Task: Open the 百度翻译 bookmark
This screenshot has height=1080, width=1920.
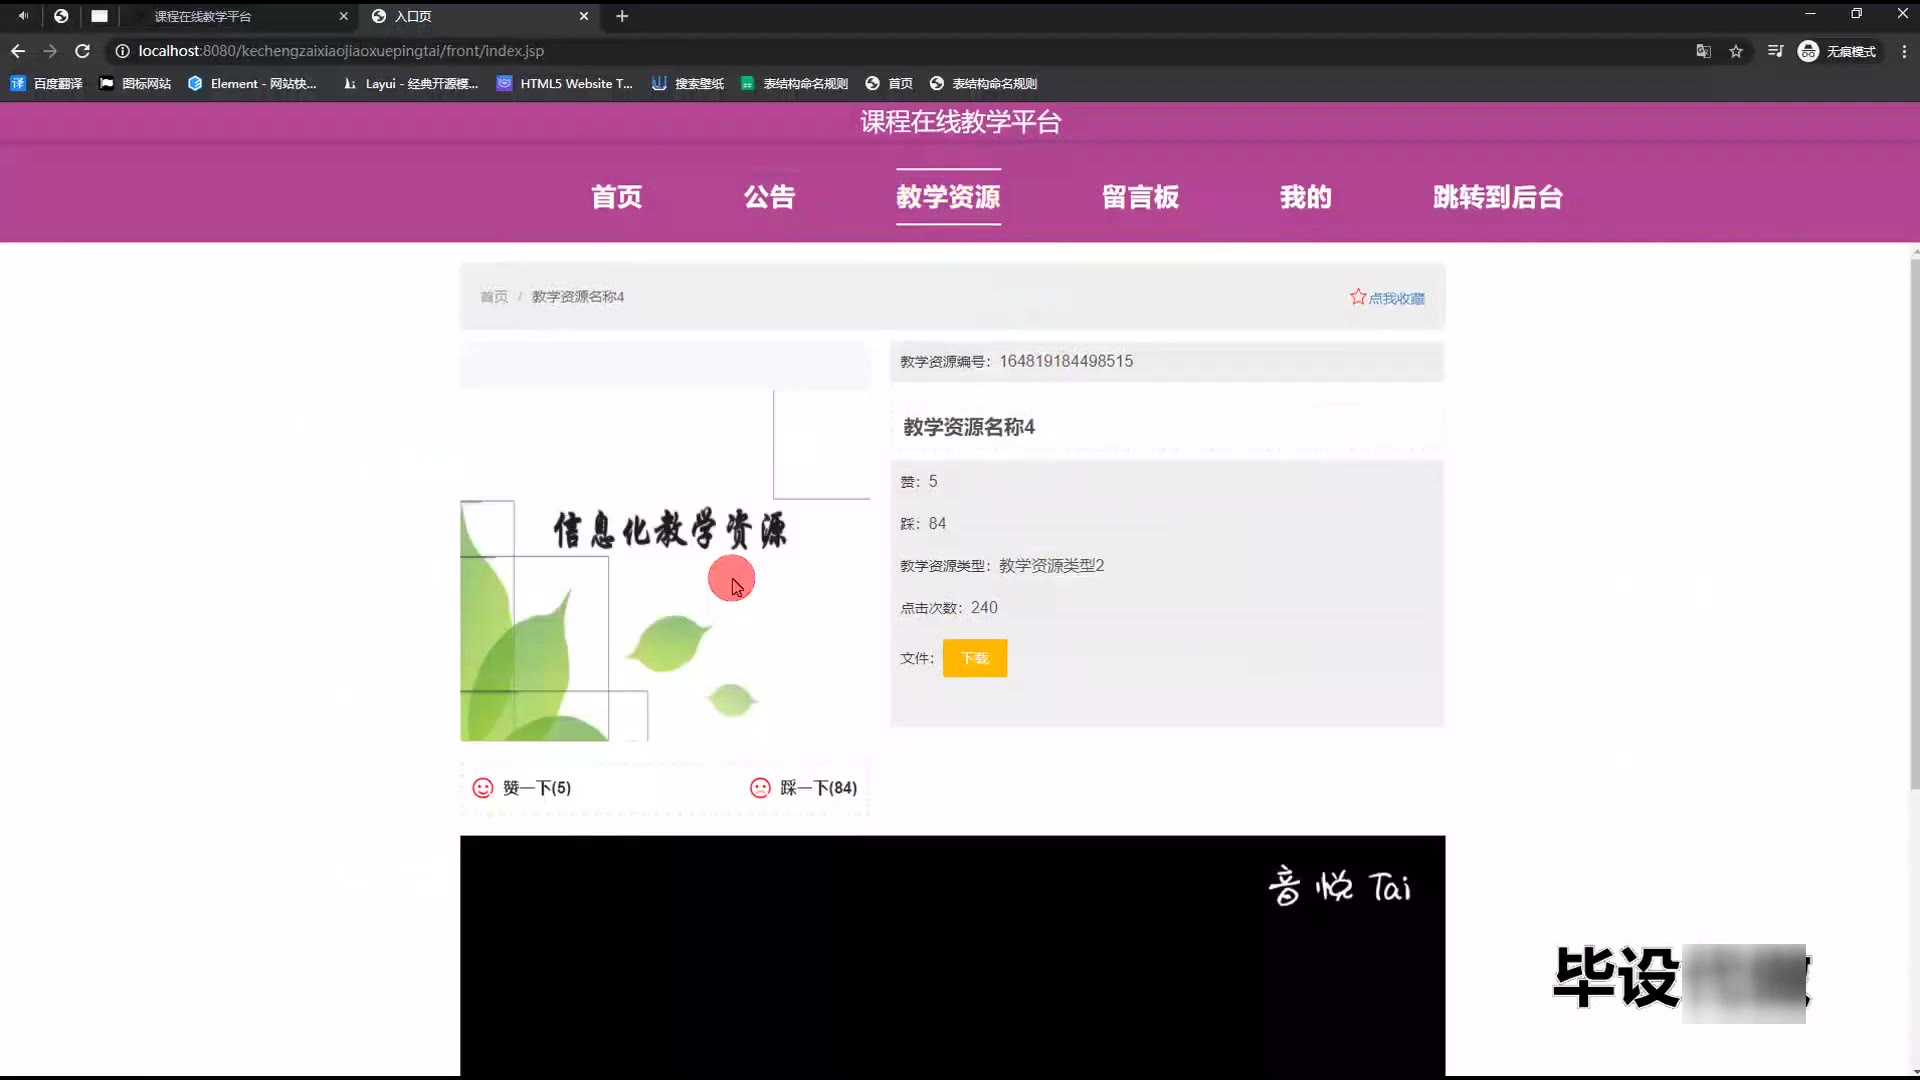Action: (47, 84)
